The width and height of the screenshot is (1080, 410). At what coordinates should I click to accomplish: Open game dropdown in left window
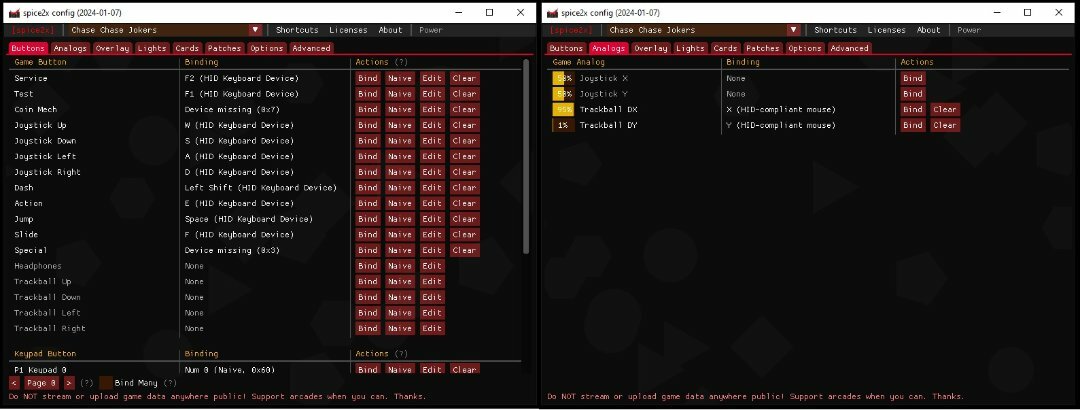coord(255,30)
